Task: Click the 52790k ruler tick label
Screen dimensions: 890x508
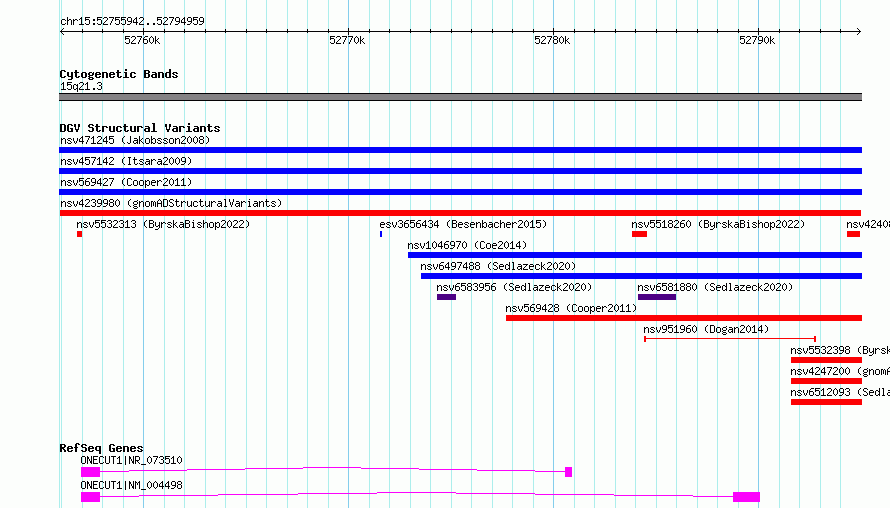Action: pos(757,40)
